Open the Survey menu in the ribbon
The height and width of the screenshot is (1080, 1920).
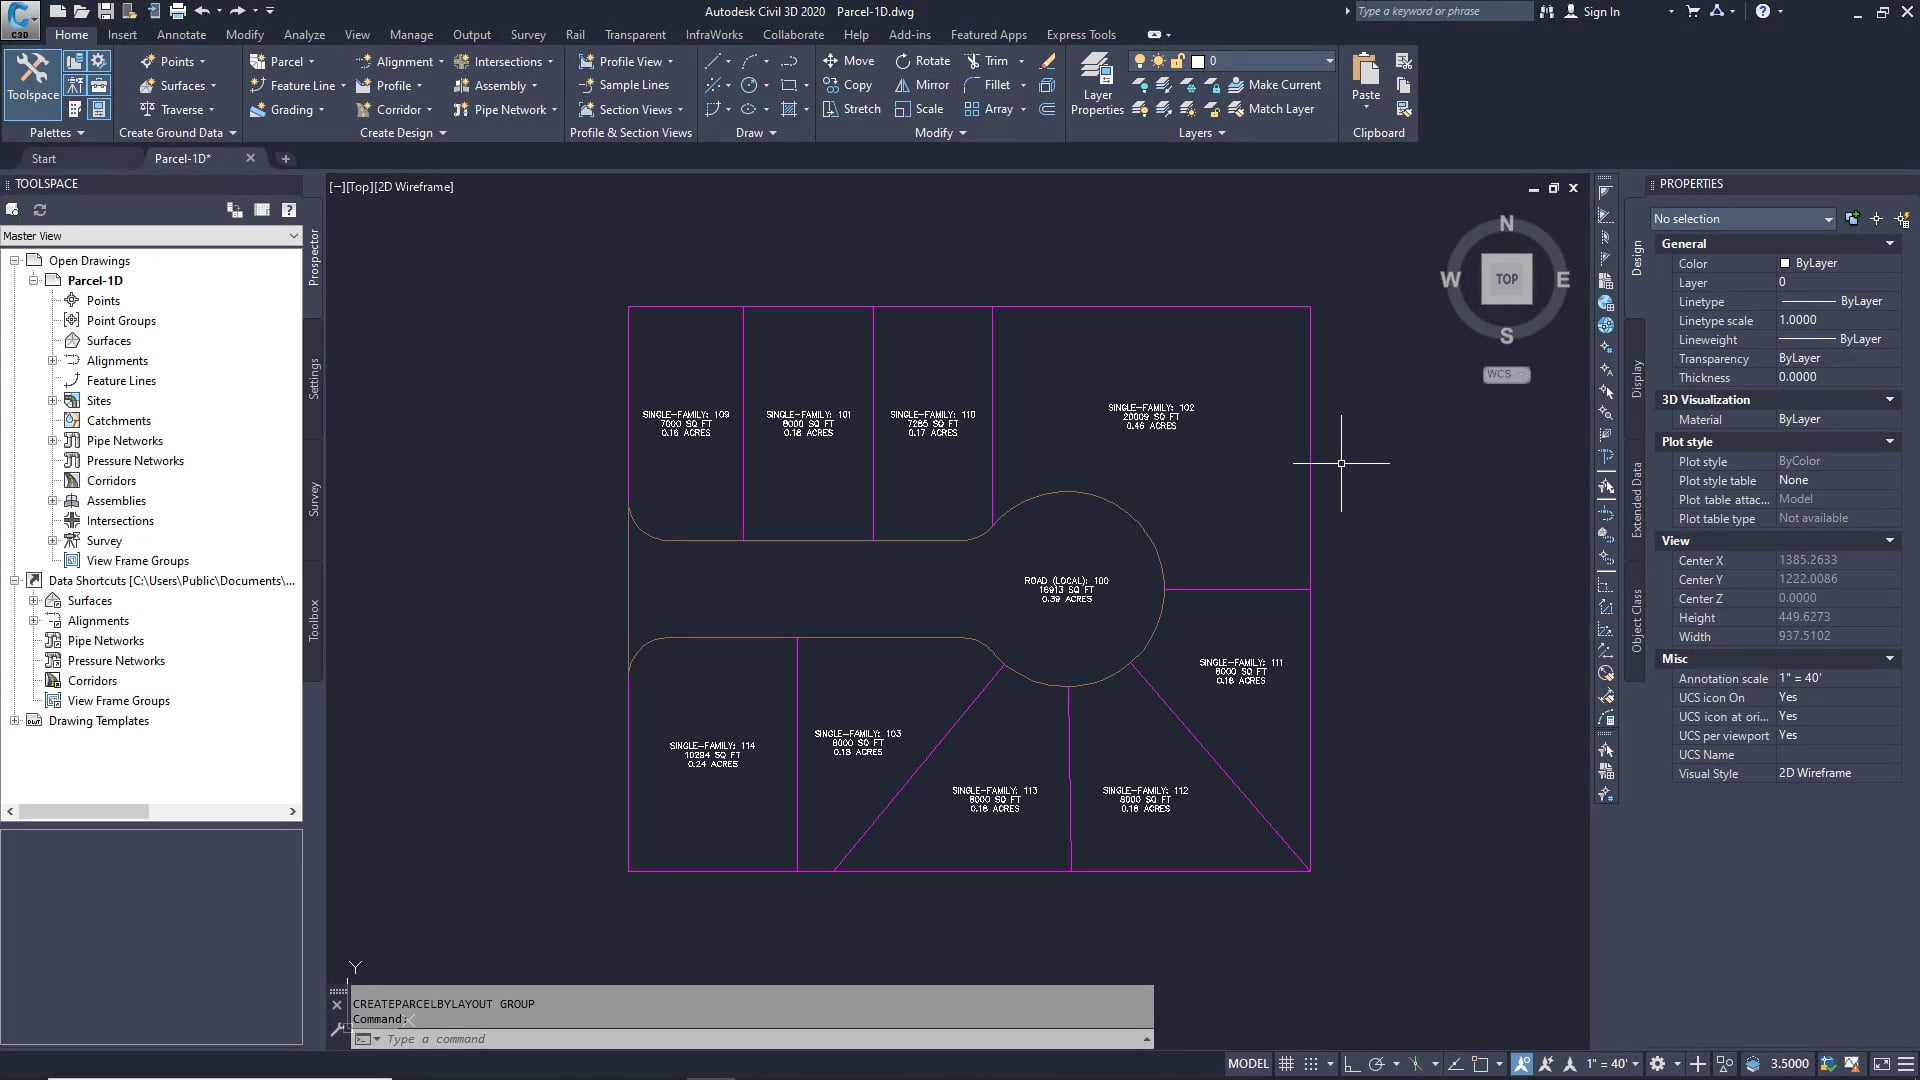pyautogui.click(x=528, y=34)
